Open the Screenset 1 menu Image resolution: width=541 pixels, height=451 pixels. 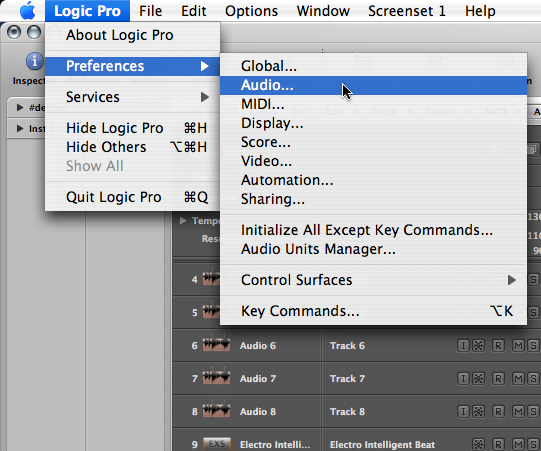click(407, 11)
